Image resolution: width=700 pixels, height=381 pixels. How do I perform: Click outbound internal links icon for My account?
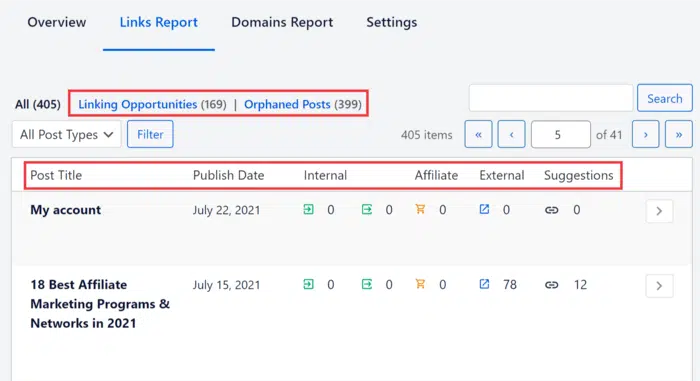(367, 209)
